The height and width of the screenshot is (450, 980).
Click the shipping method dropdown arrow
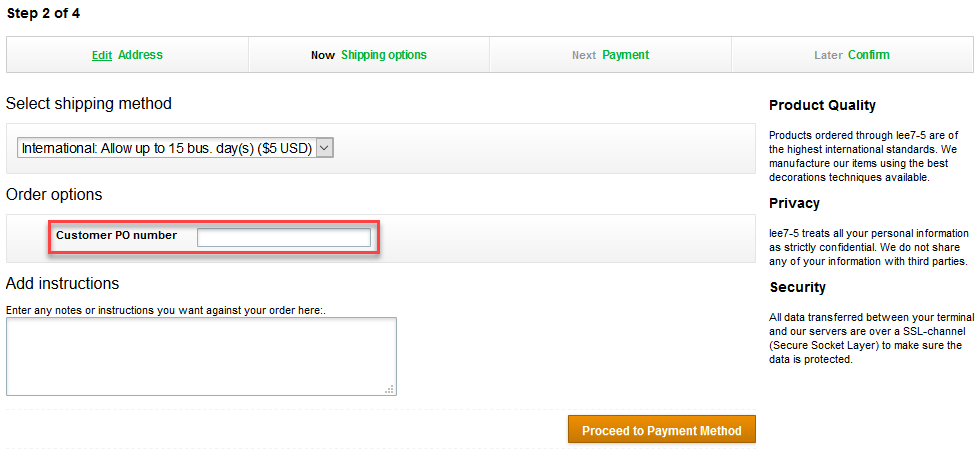pos(324,148)
